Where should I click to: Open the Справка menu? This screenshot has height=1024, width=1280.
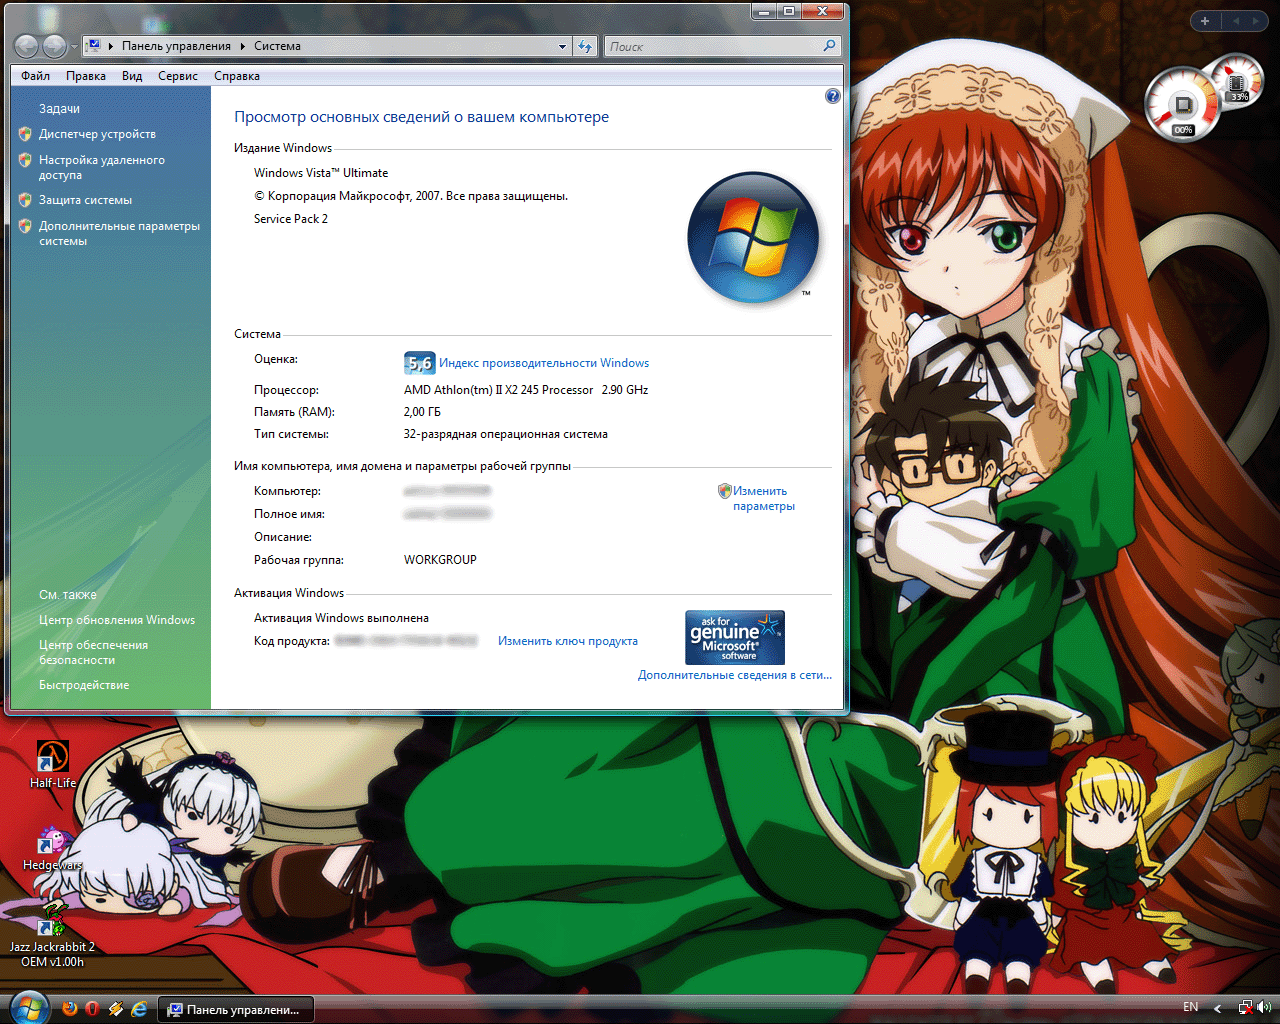(x=237, y=76)
